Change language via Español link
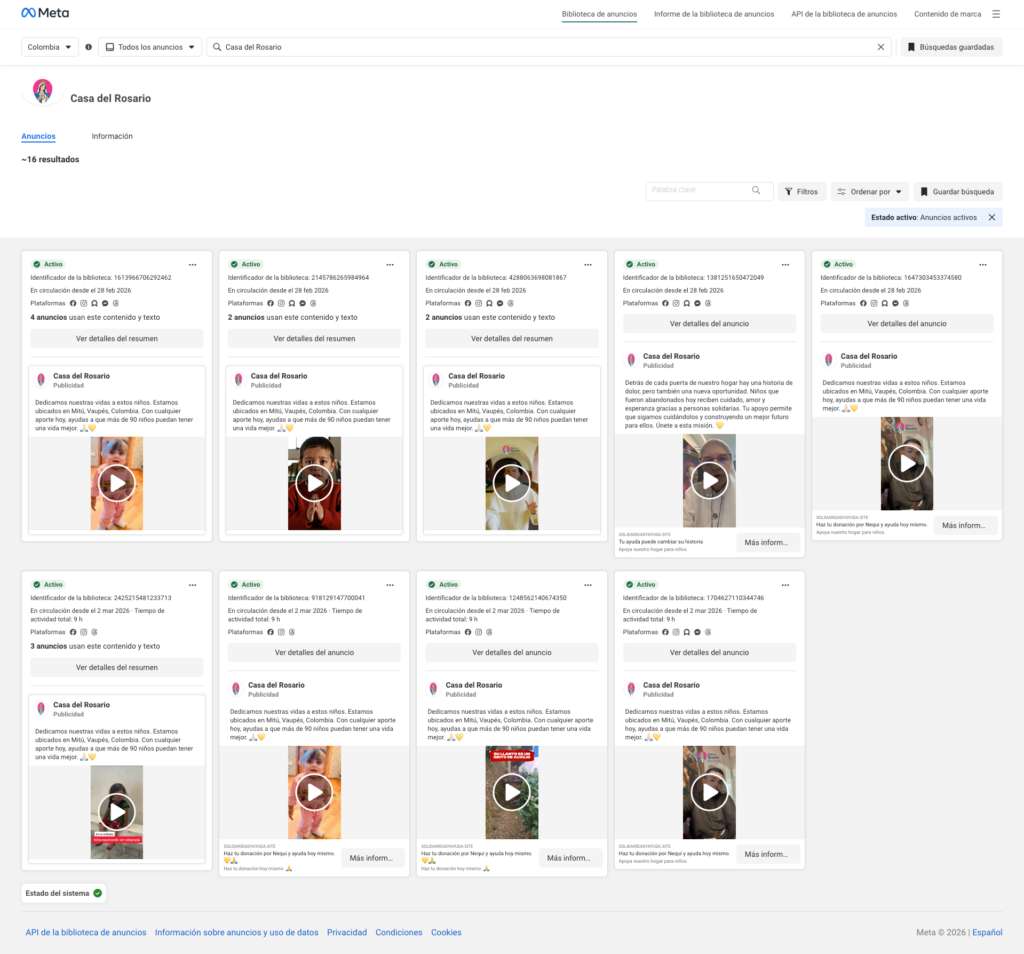This screenshot has width=1024, height=954. (x=987, y=932)
